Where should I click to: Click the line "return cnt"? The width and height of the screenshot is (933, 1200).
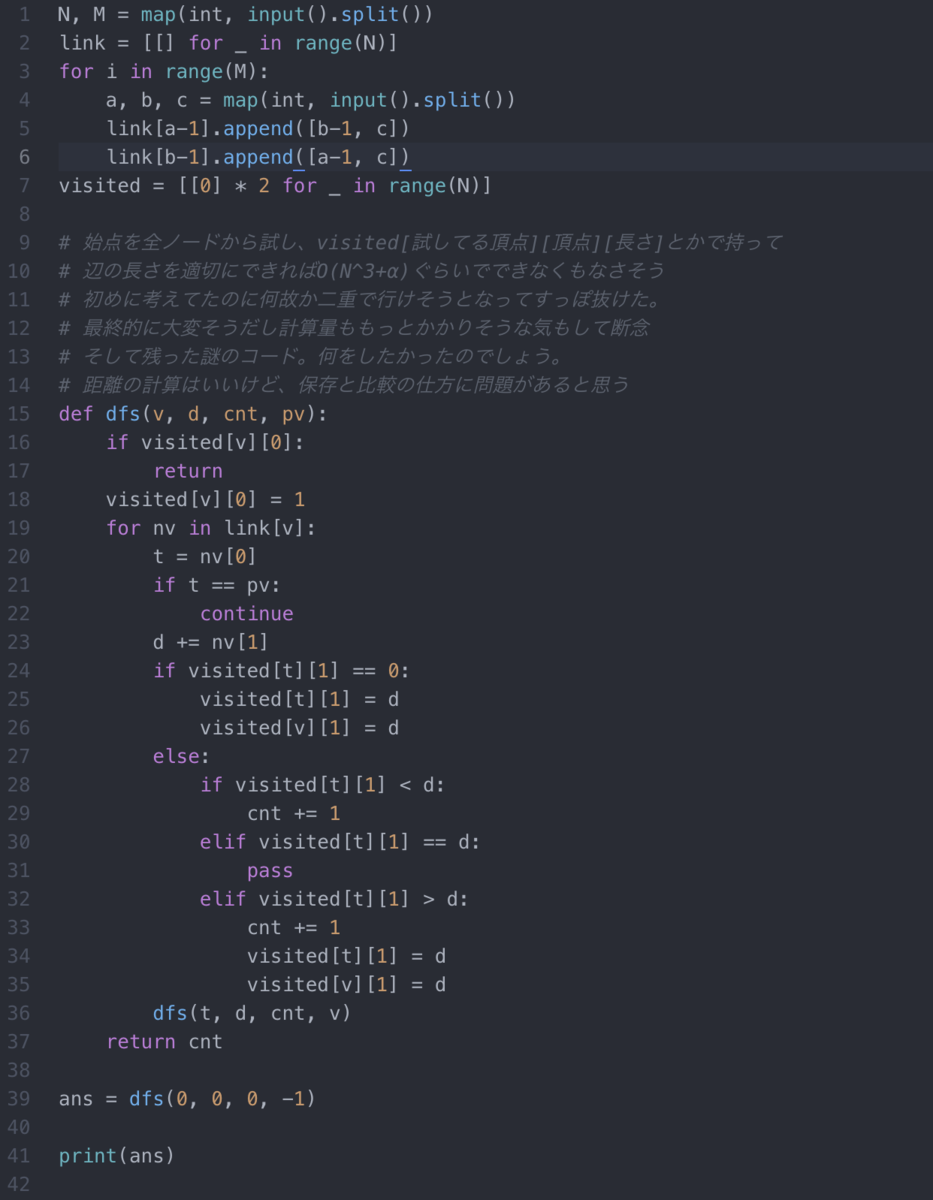point(164,1041)
